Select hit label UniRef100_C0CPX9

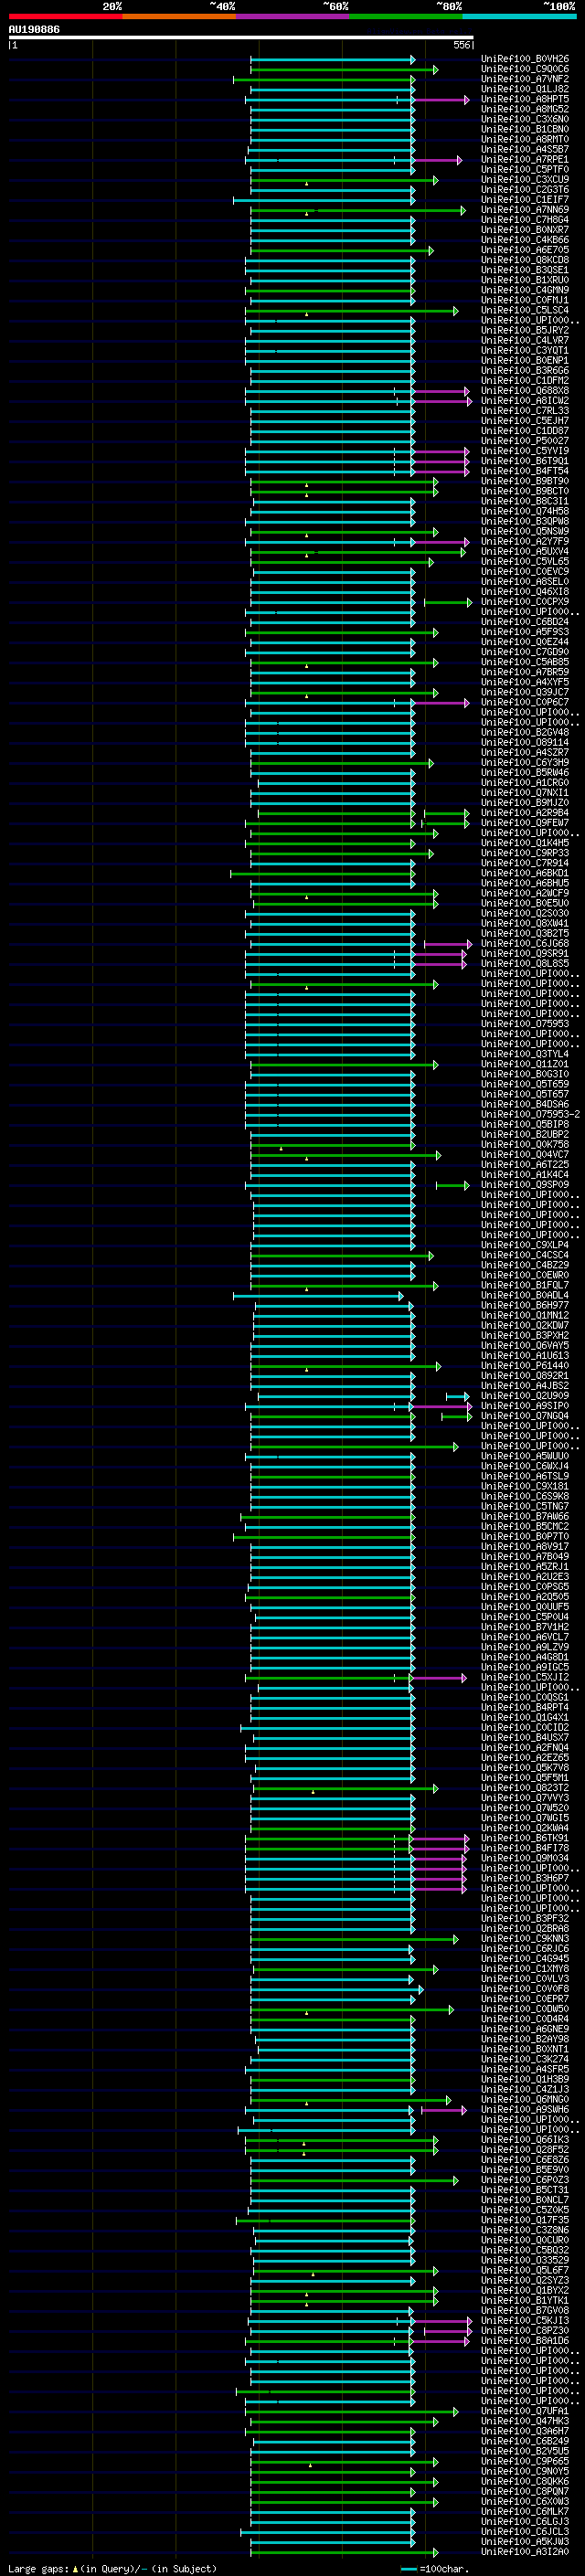point(525,602)
